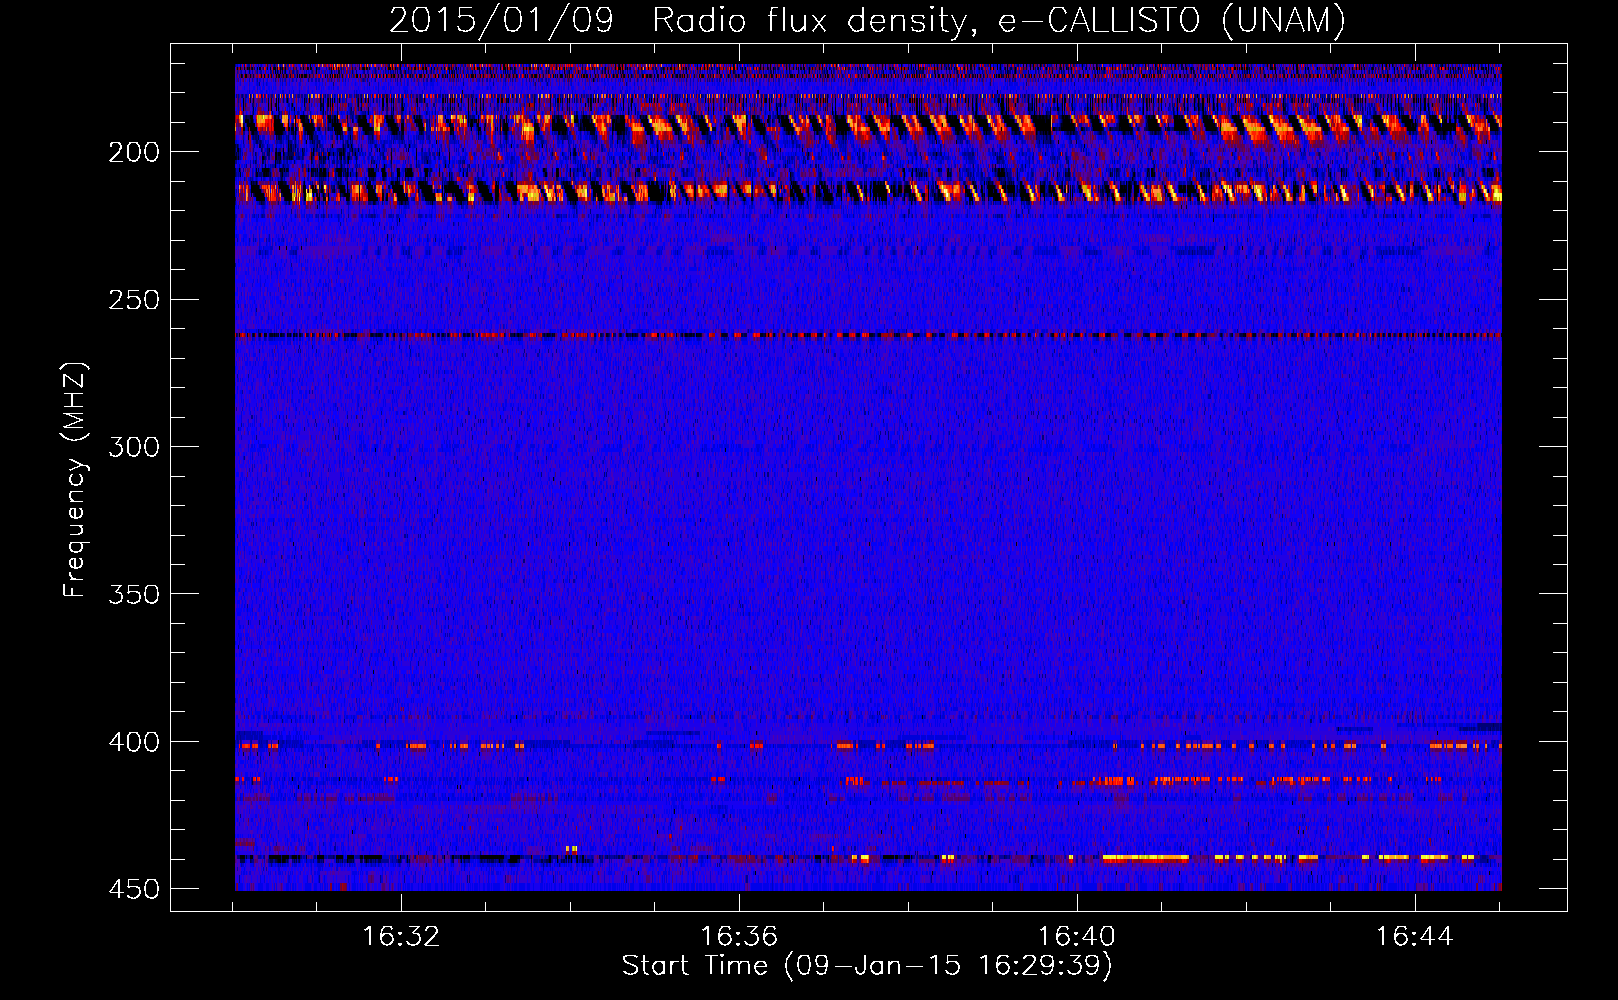Choose the 450 frequency tick label
The image size is (1618, 1000).
pyautogui.click(x=134, y=889)
